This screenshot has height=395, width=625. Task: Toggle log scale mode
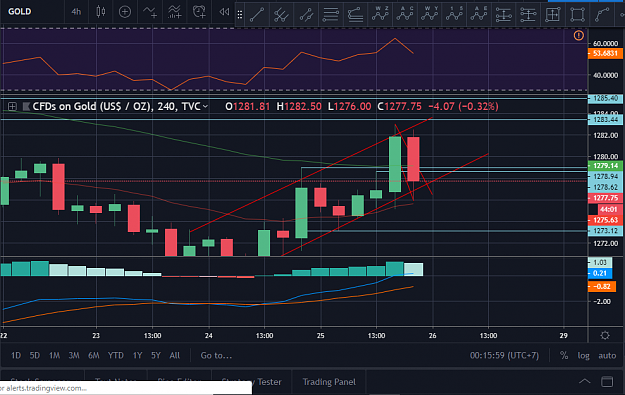(584, 356)
